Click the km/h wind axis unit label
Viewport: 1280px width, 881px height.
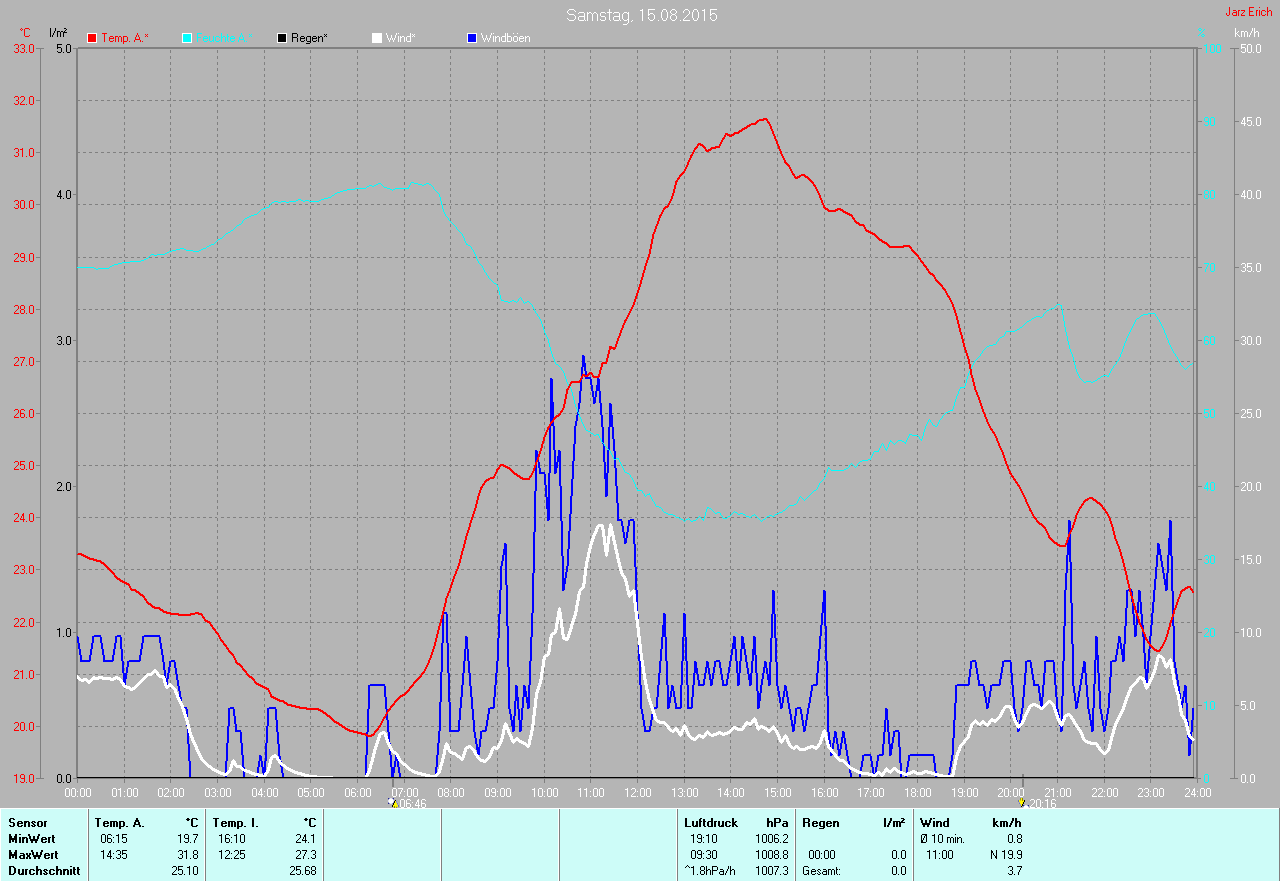(x=1247, y=33)
